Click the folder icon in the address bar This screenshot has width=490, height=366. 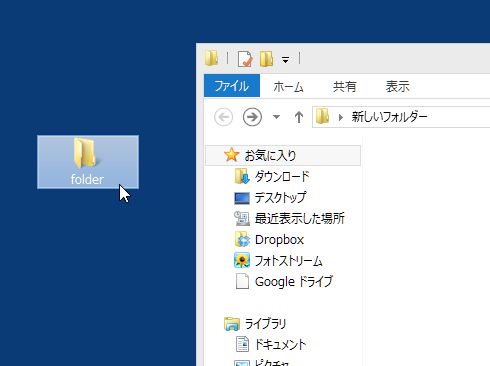(322, 117)
